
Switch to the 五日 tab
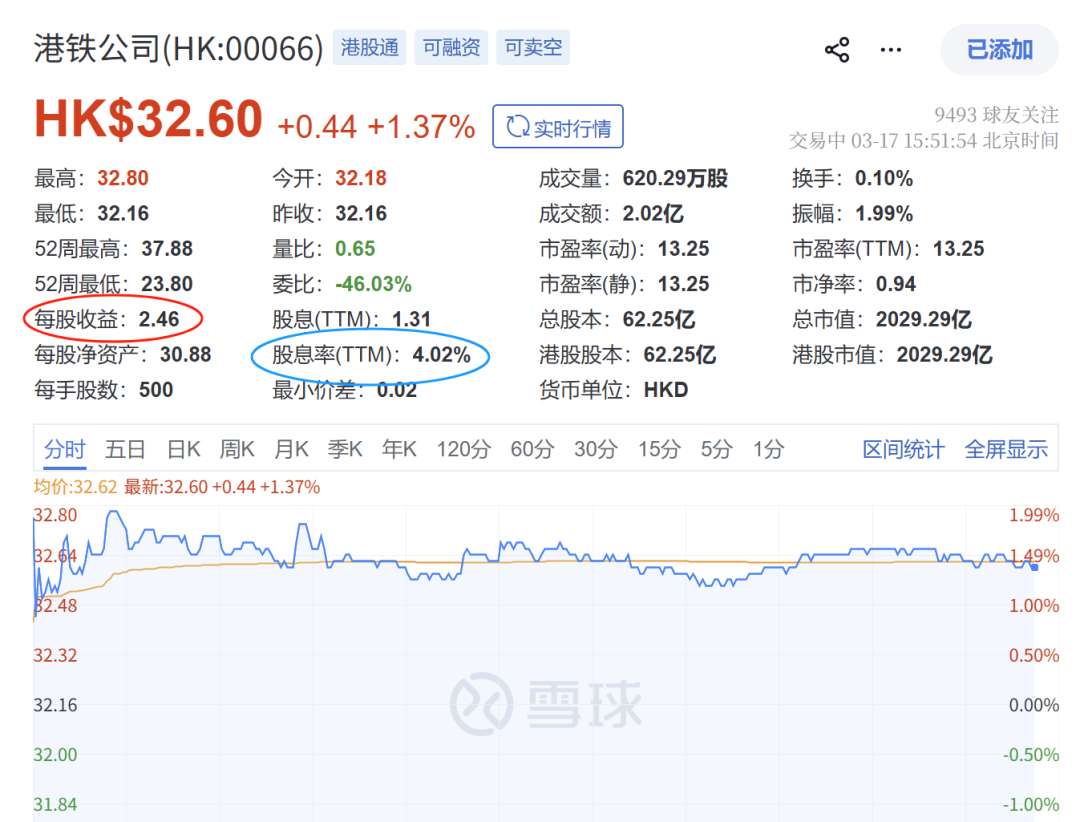pos(125,449)
